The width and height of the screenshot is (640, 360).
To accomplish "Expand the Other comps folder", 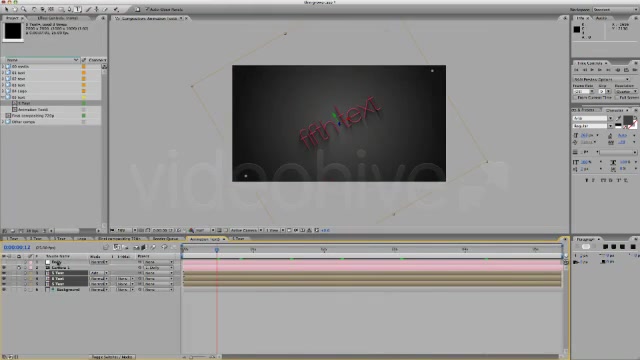I will 3,122.
